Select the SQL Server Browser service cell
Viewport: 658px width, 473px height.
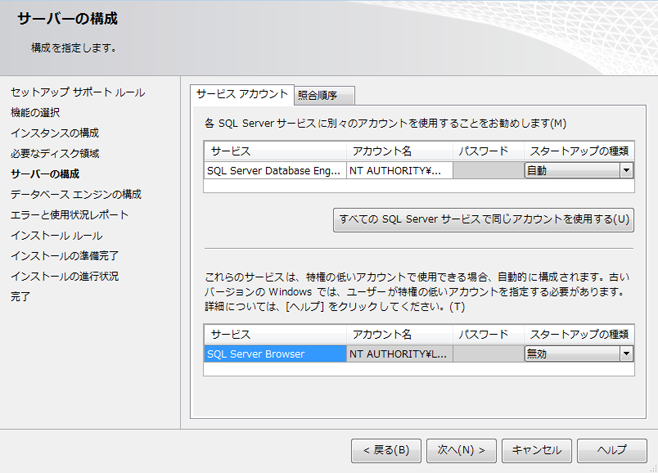tap(275, 354)
